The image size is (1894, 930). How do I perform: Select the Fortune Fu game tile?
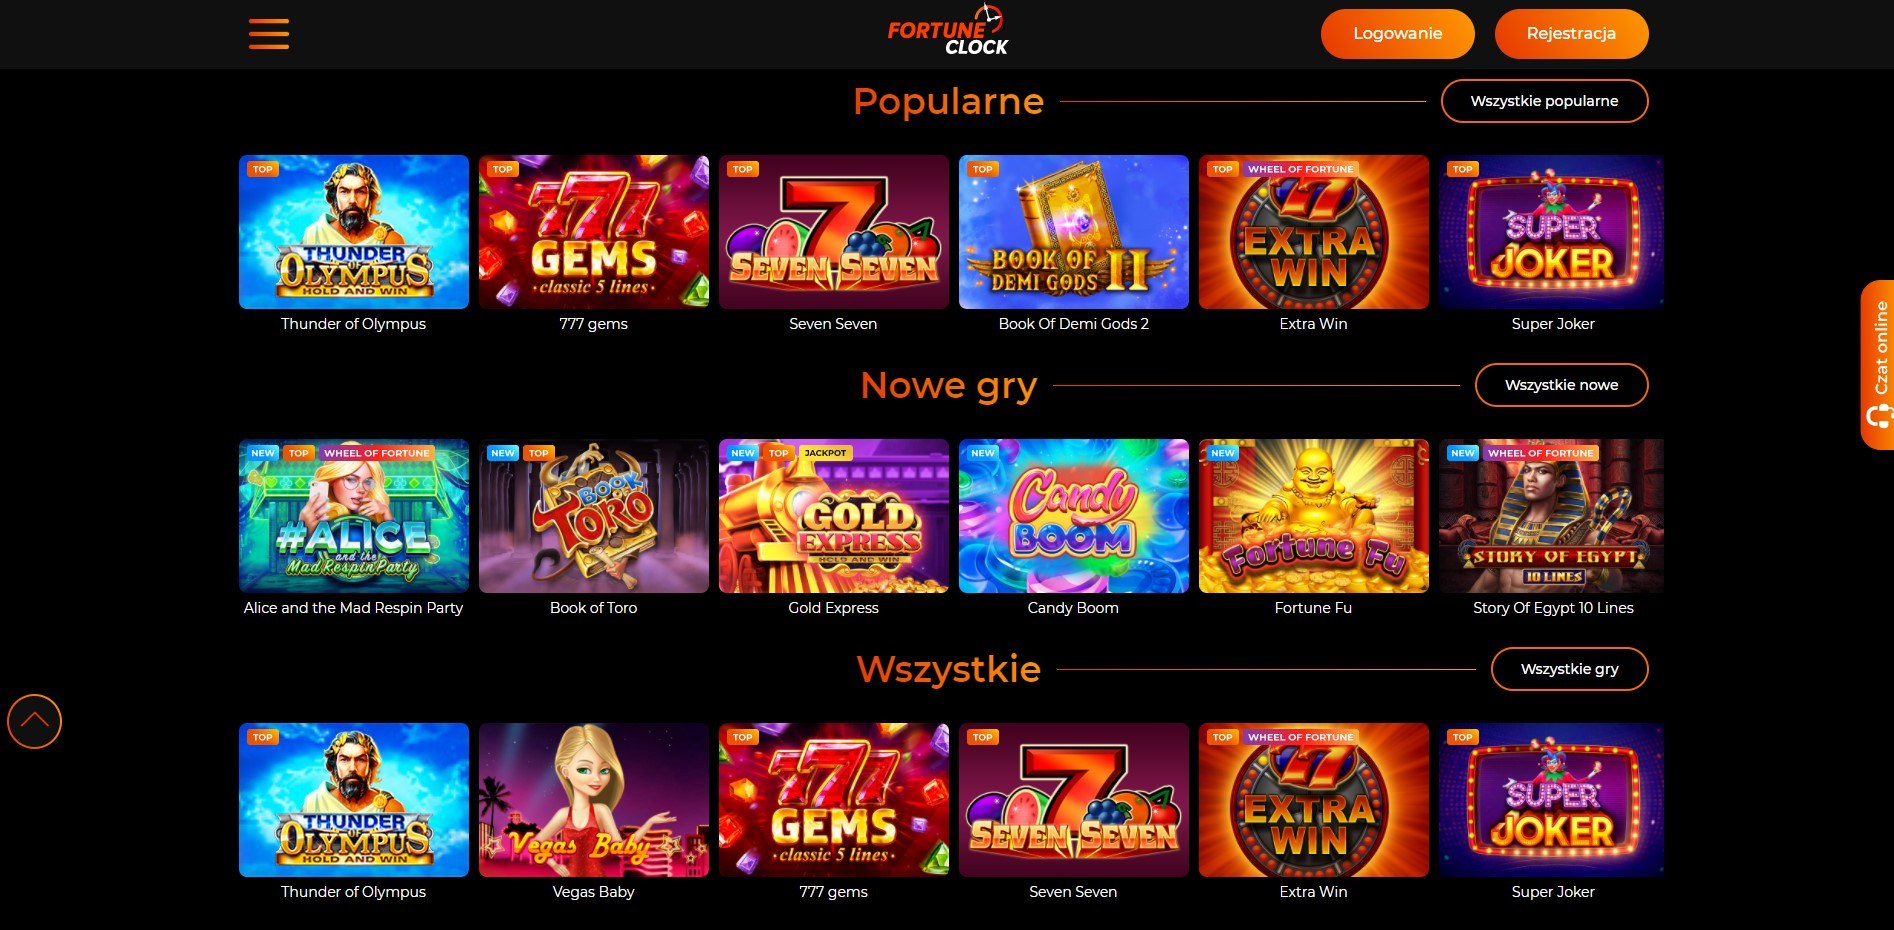click(1313, 516)
